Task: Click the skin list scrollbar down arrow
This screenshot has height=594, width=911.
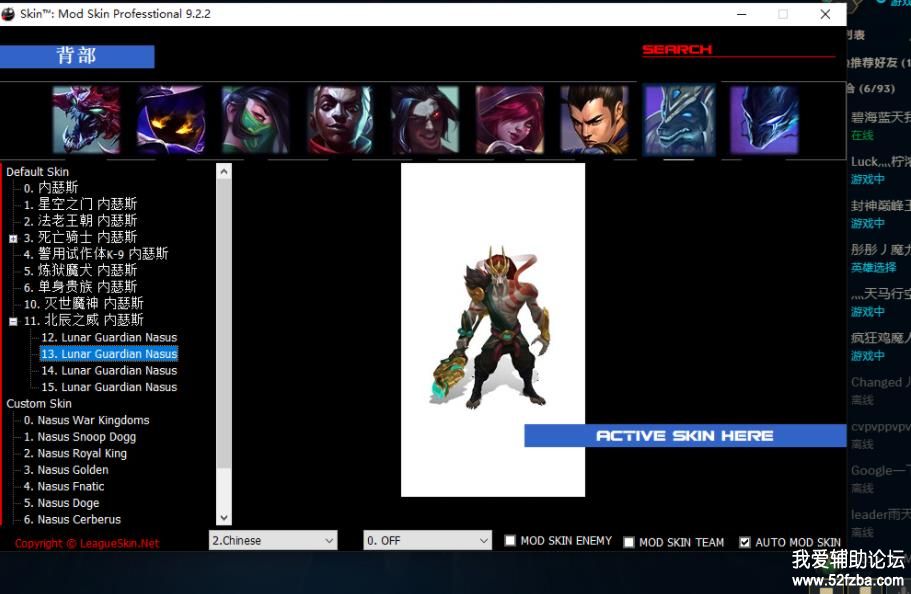Action: pyautogui.click(x=224, y=517)
